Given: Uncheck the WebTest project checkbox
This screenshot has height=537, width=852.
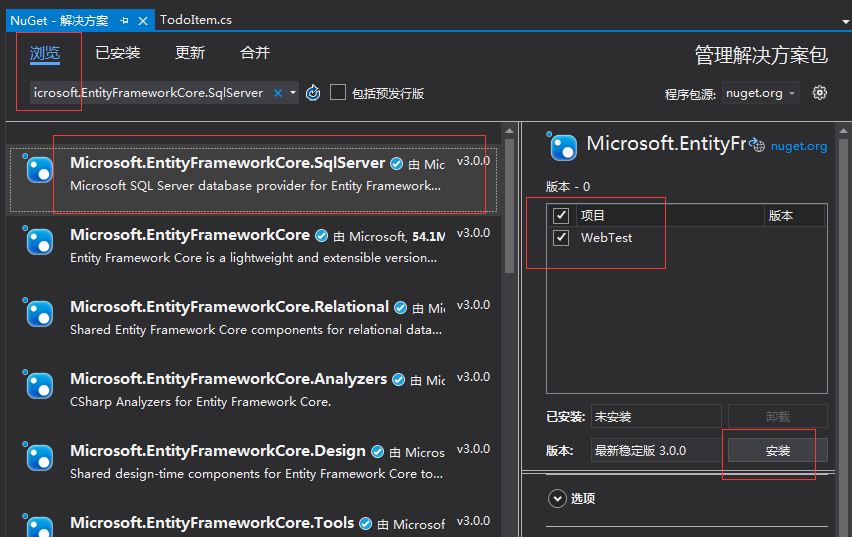Looking at the screenshot, I should [x=561, y=238].
